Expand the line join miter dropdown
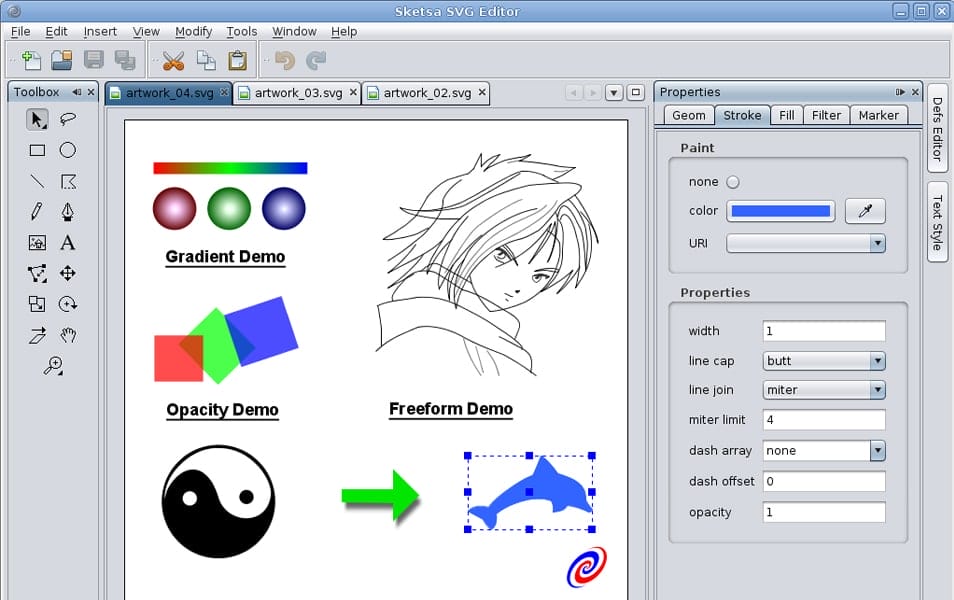Image resolution: width=954 pixels, height=600 pixels. click(878, 390)
